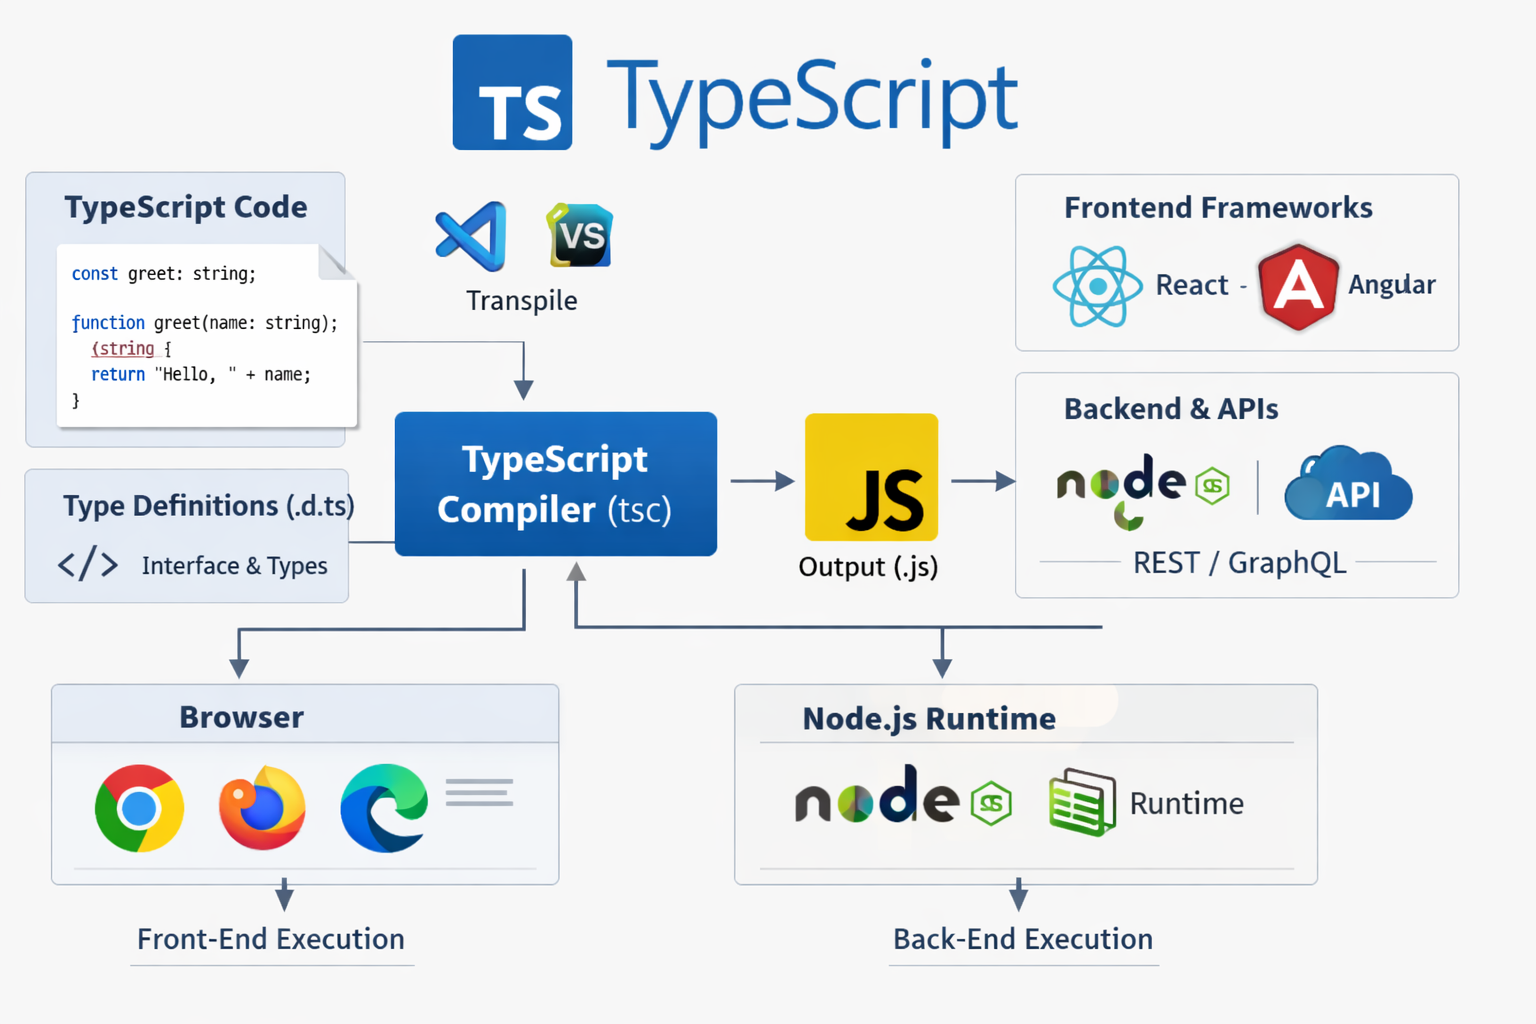Image resolution: width=1536 pixels, height=1024 pixels.
Task: Click the REST / GraphQL label
Action: (x=1240, y=563)
